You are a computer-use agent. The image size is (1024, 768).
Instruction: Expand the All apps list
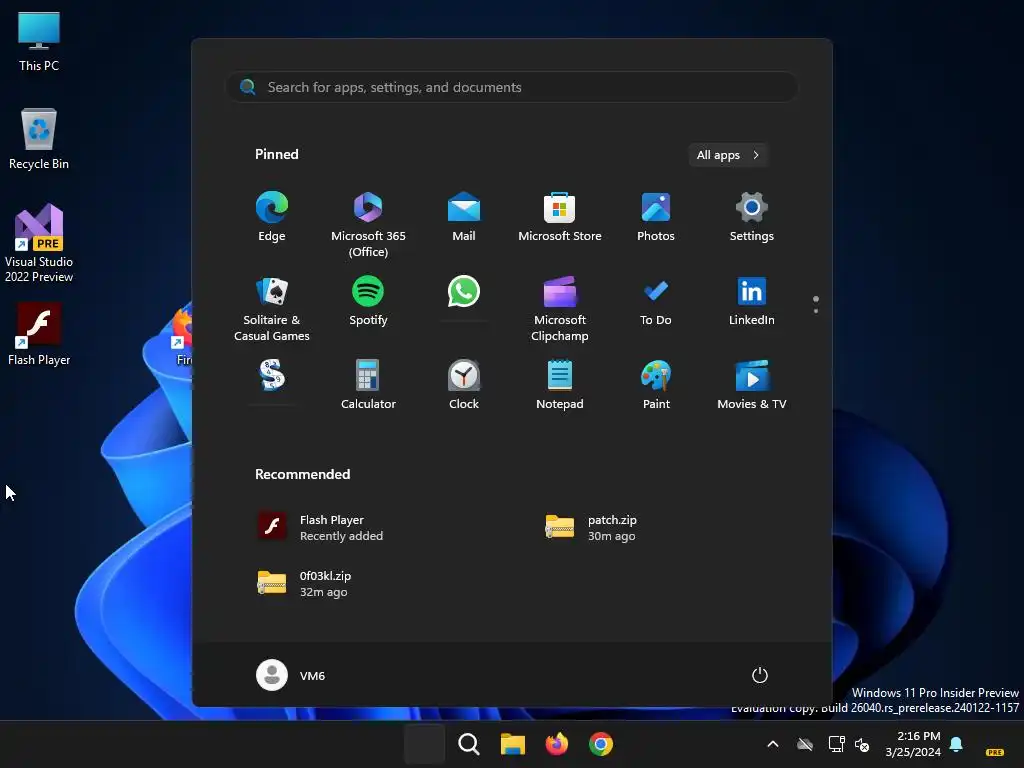[x=728, y=155]
